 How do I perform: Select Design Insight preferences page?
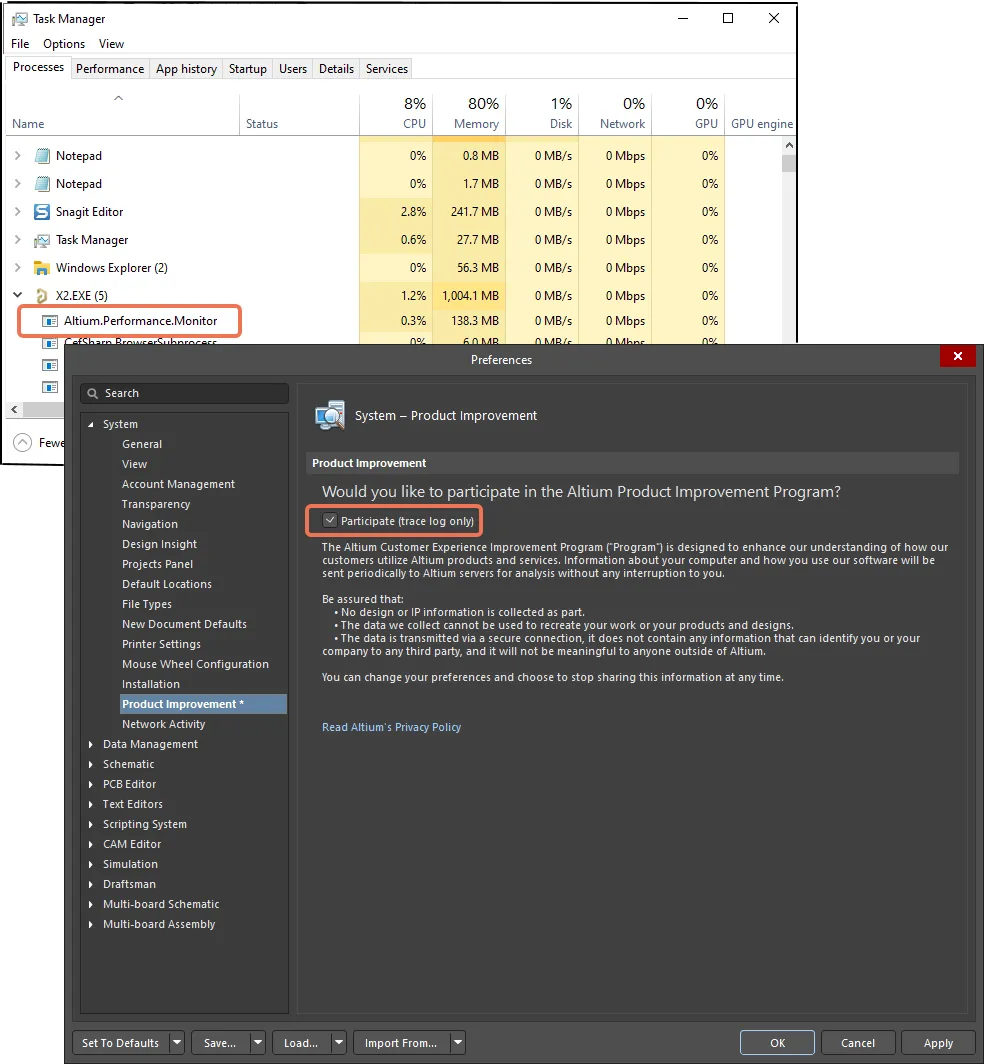159,544
